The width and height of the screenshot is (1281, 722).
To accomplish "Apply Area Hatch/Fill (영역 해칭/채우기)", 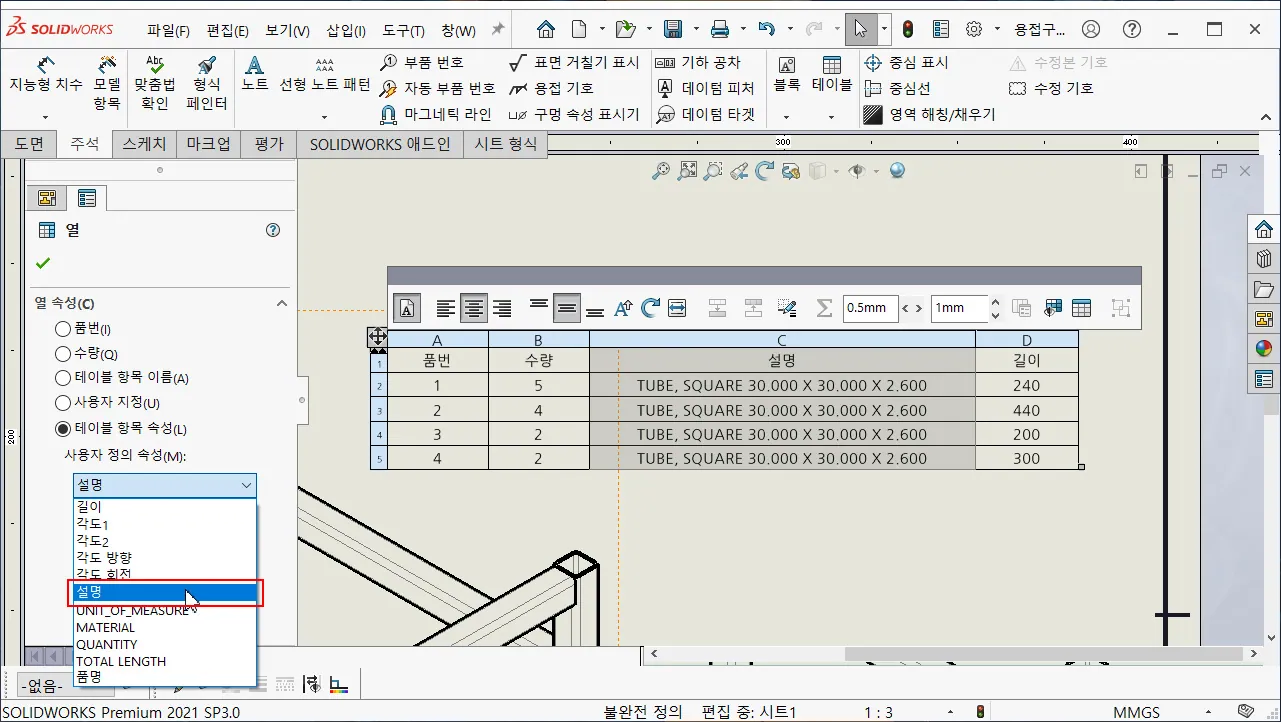I will [x=929, y=114].
